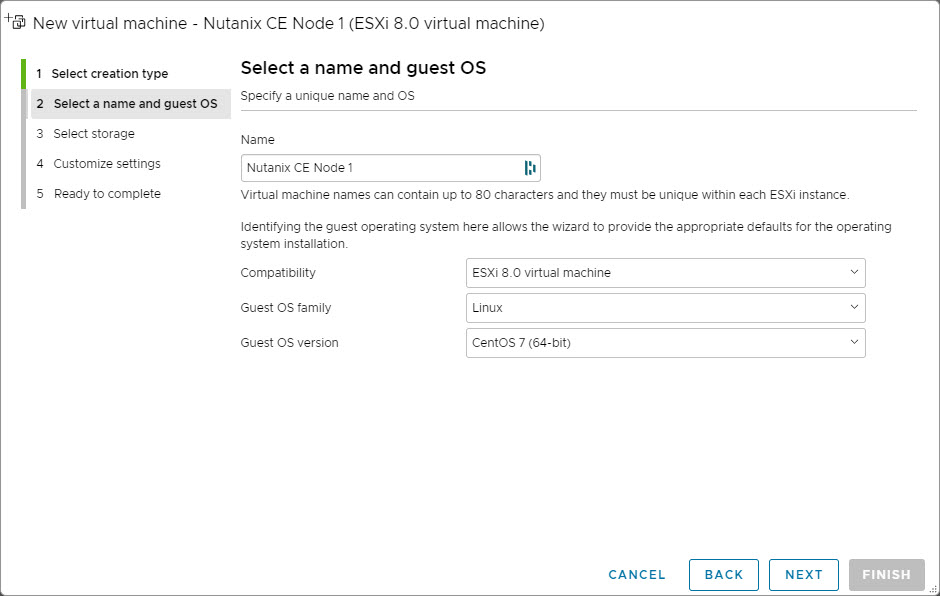Select step 2 Select a name and guest OS

pos(131,104)
